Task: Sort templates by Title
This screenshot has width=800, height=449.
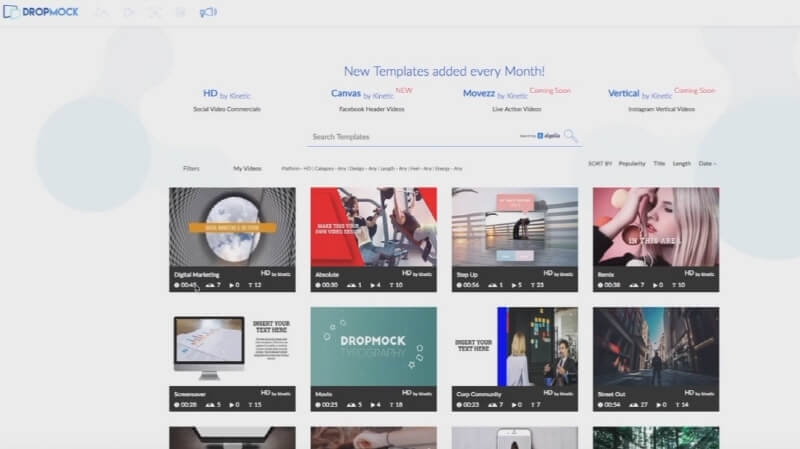Action: (659, 164)
